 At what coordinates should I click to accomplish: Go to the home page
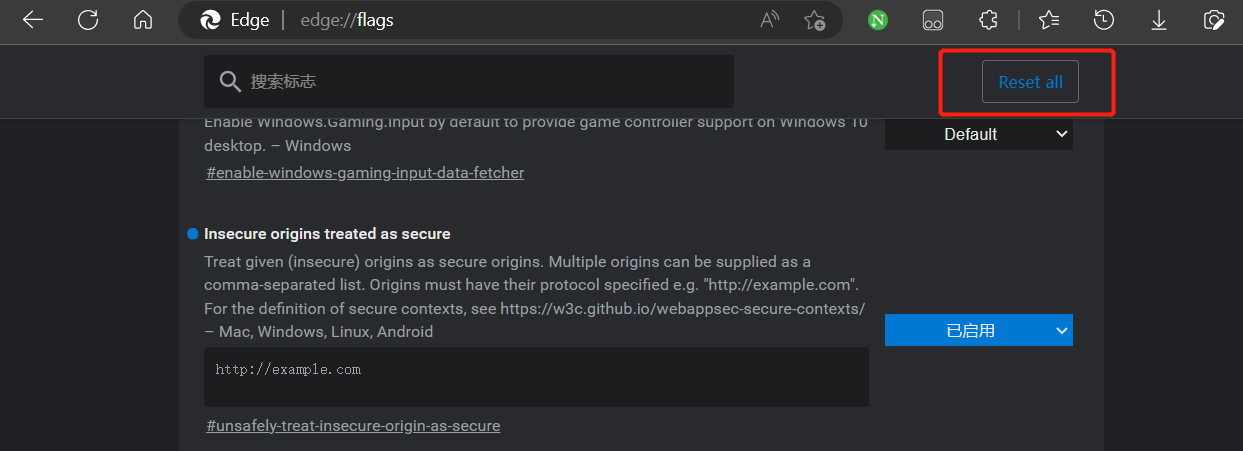(143, 20)
